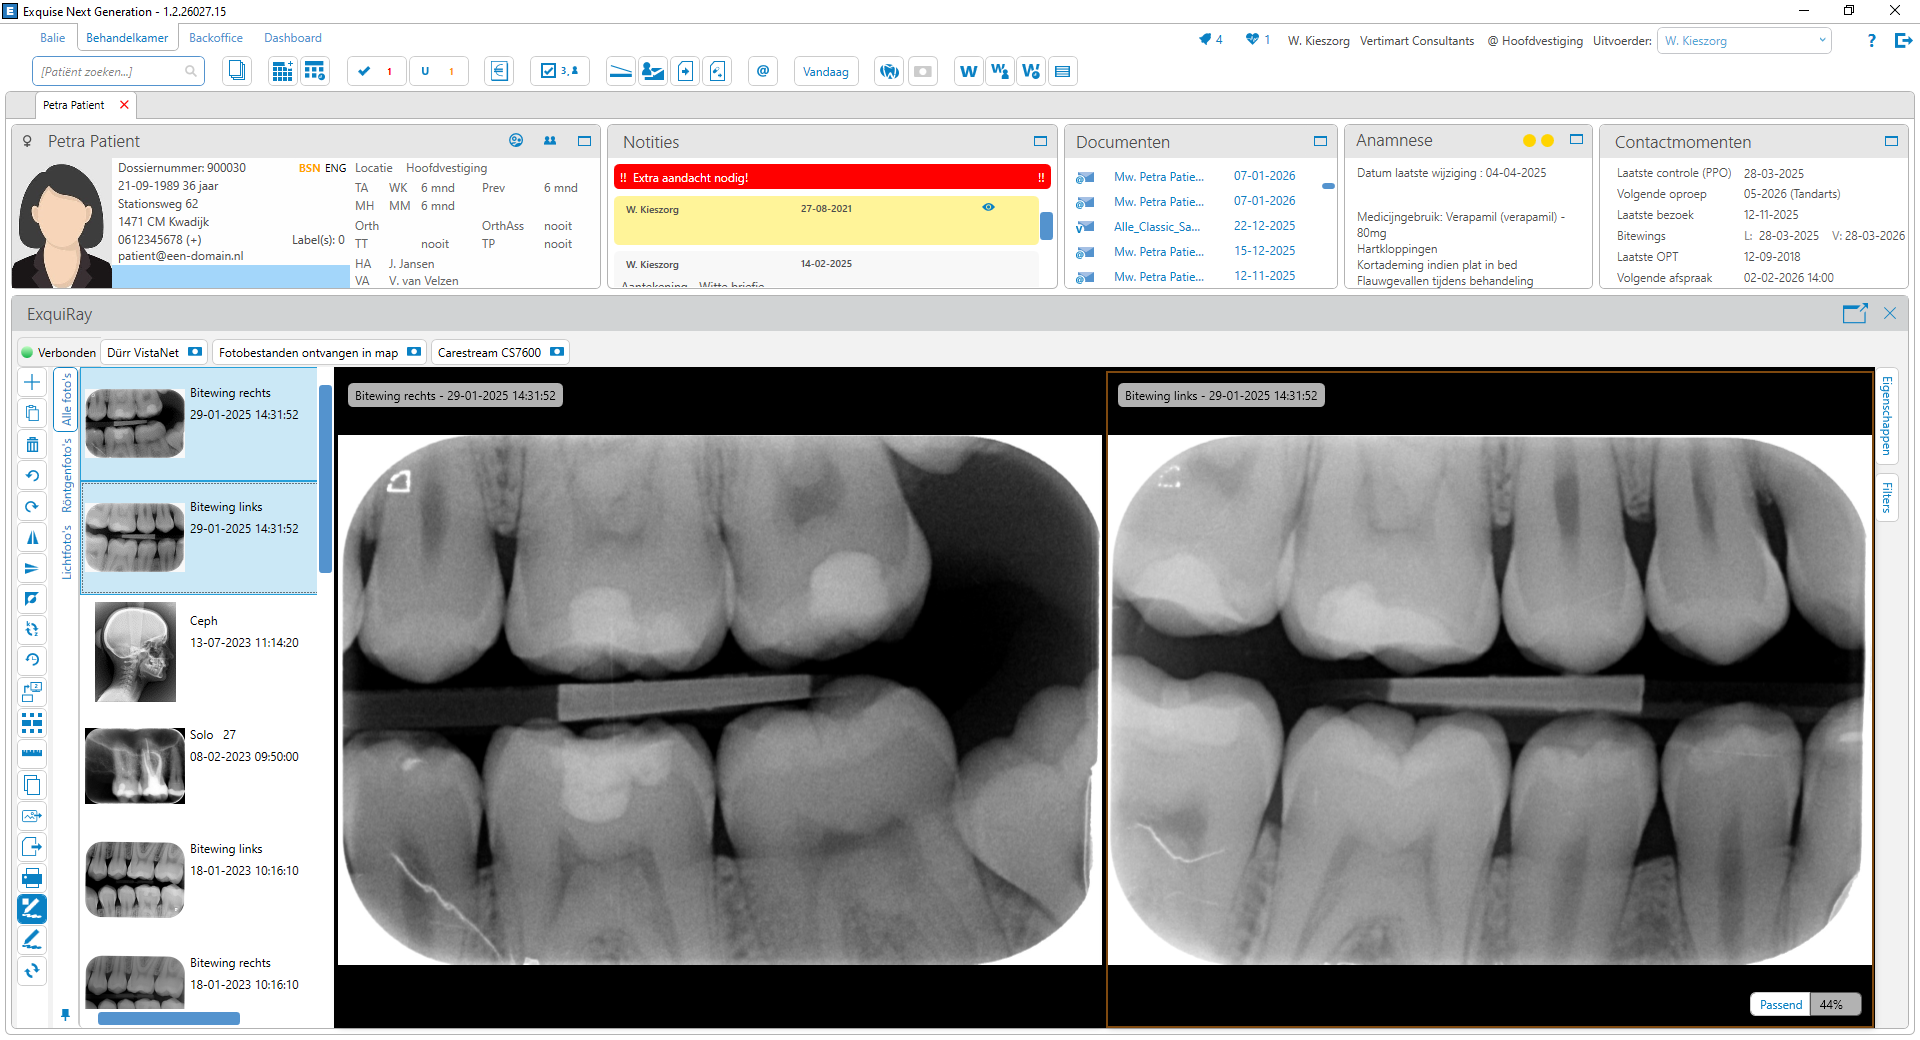Click the printer icon in left toolbar

[32, 878]
